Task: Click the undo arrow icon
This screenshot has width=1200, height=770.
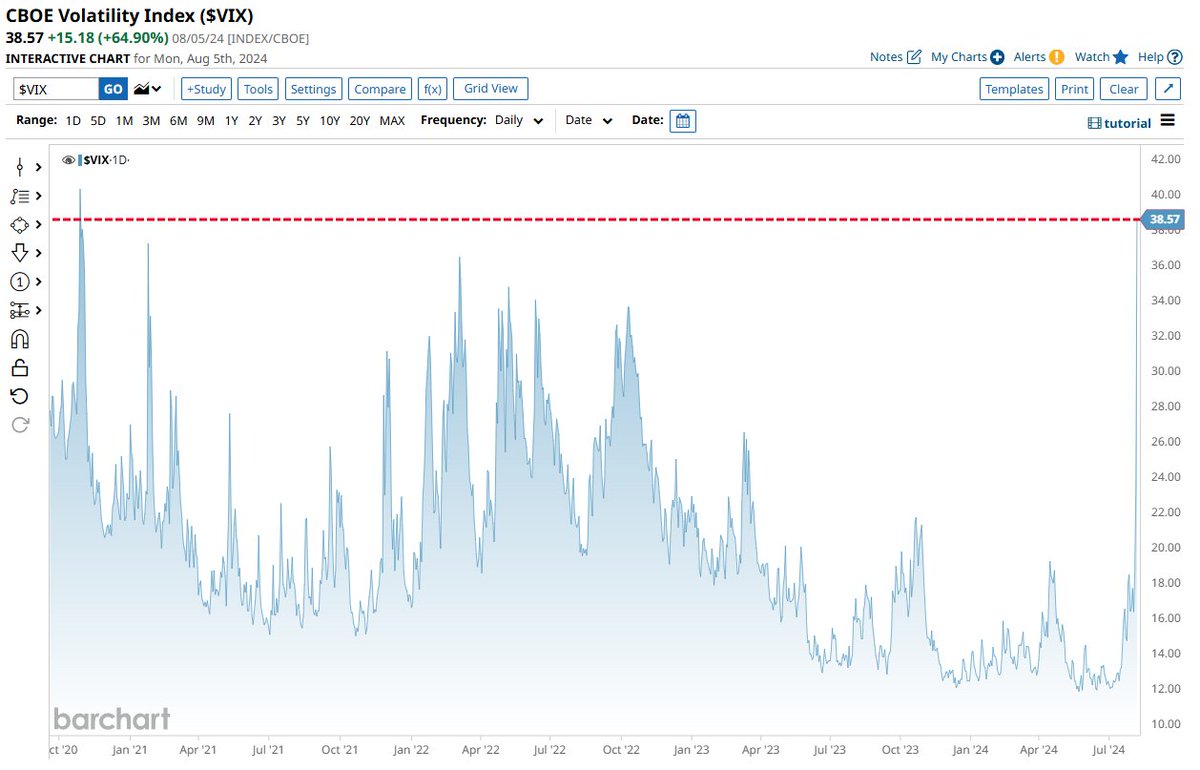Action: point(20,396)
